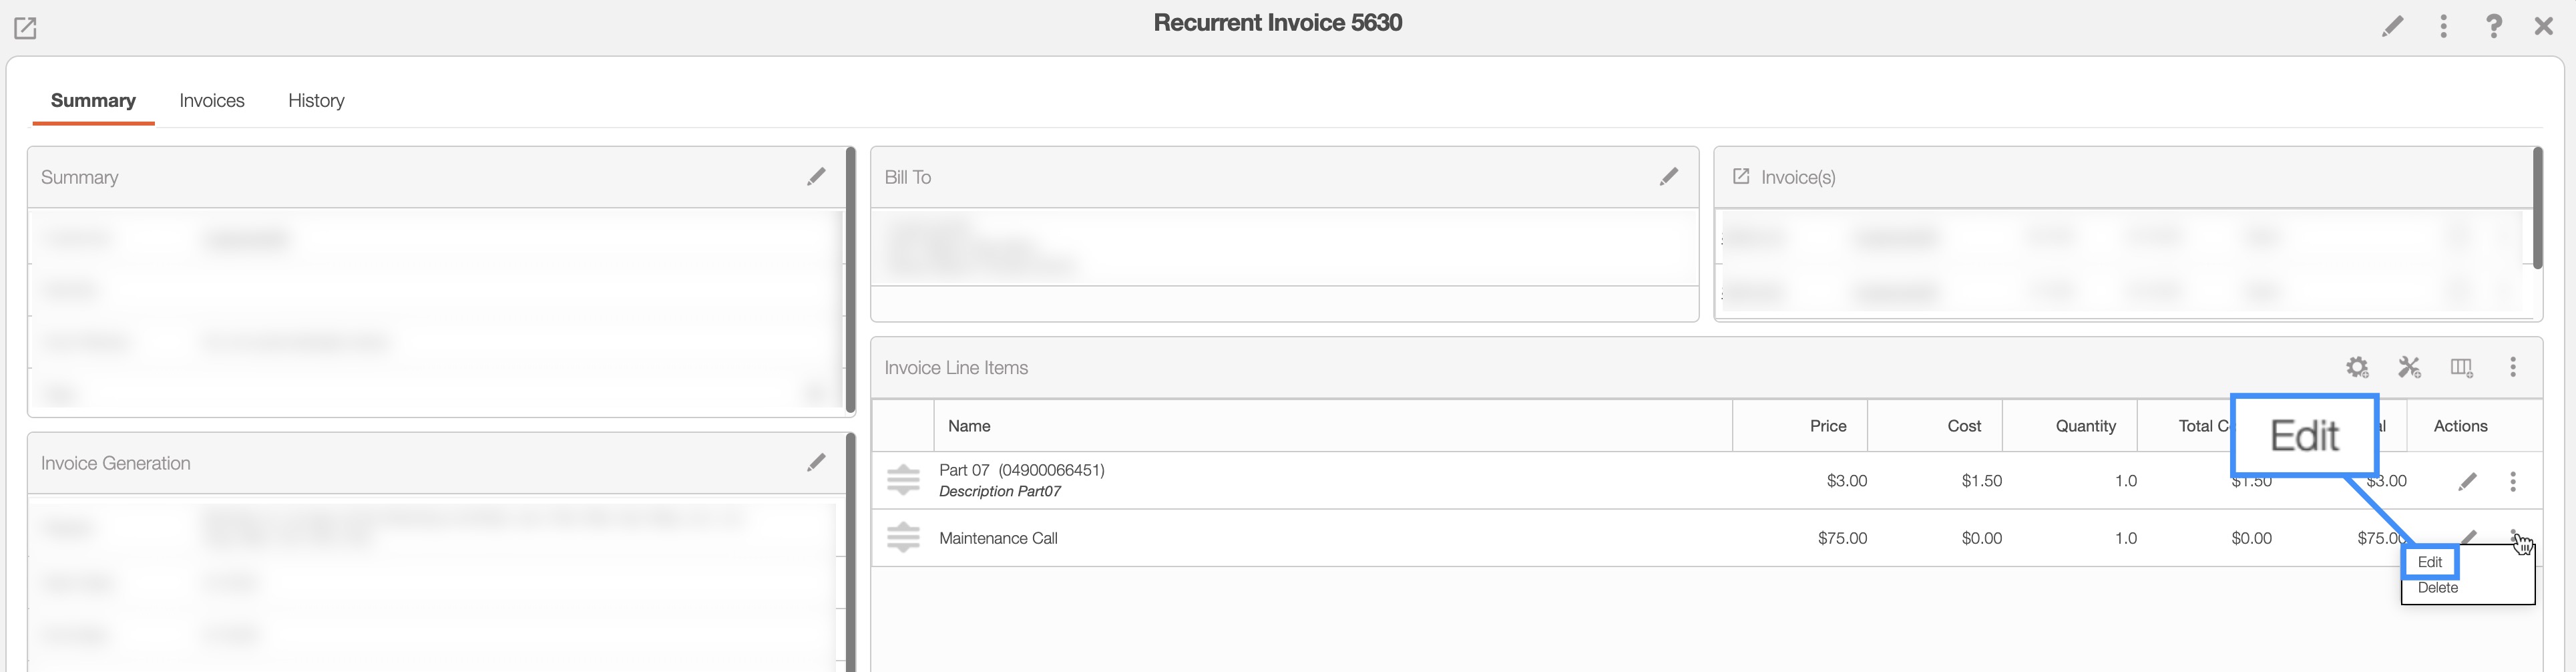Edit the Summary panel with its pencil icon
The image size is (2576, 672).
[816, 177]
